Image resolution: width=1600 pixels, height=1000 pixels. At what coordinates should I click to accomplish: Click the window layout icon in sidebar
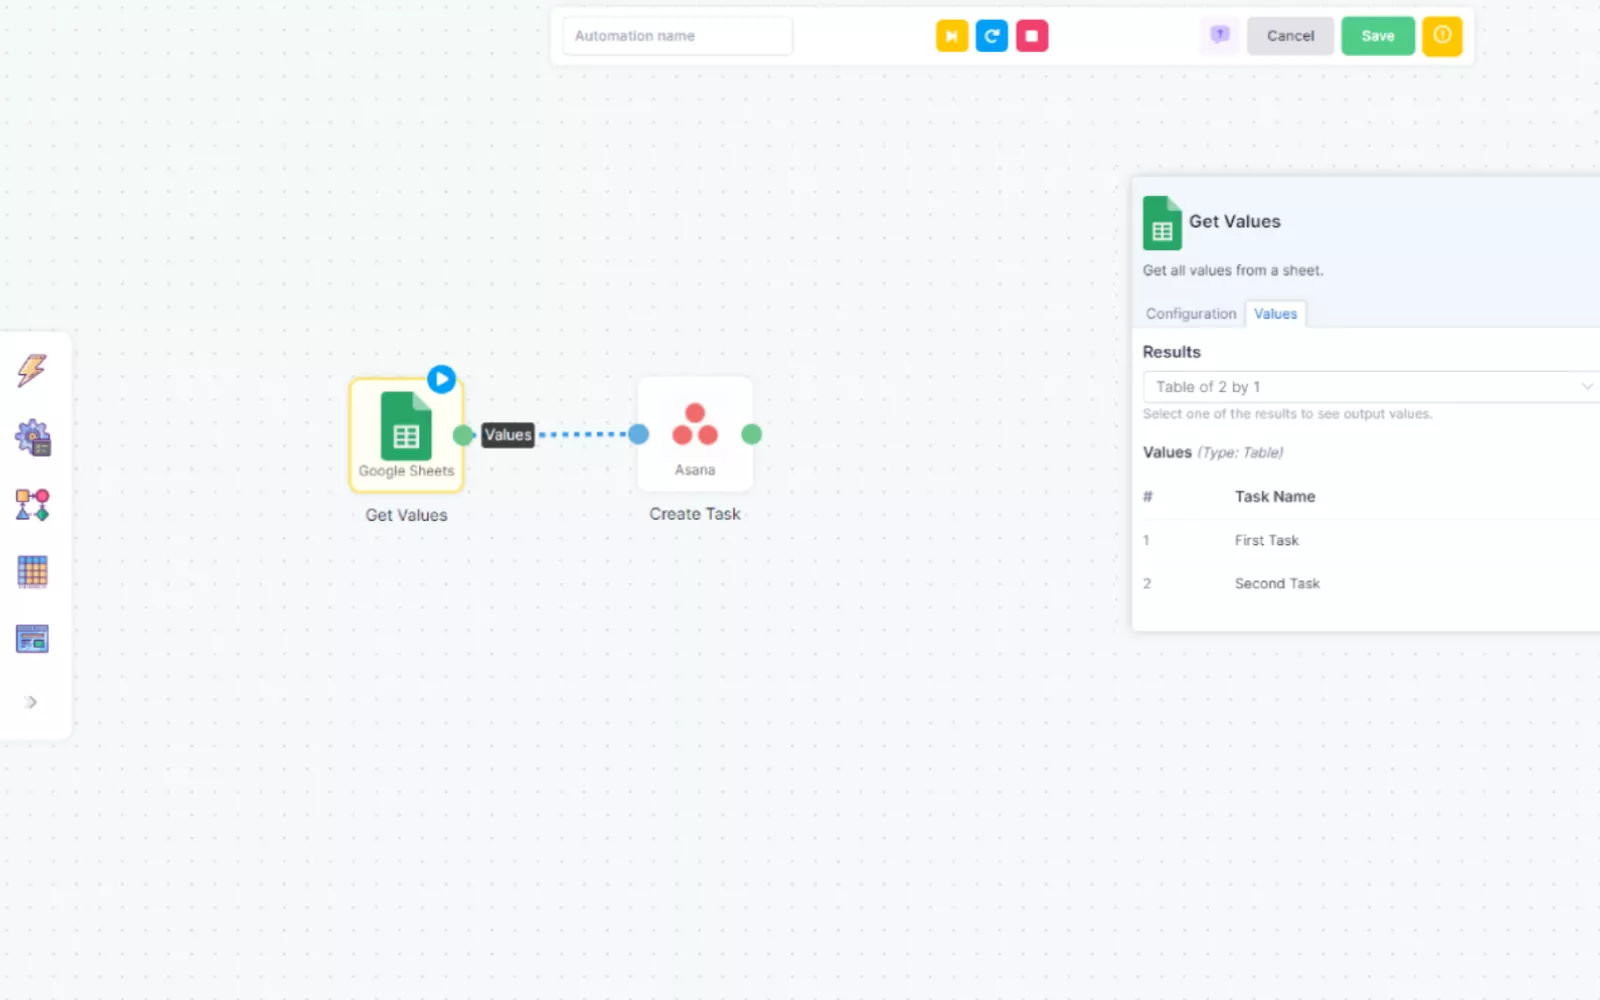[32, 639]
